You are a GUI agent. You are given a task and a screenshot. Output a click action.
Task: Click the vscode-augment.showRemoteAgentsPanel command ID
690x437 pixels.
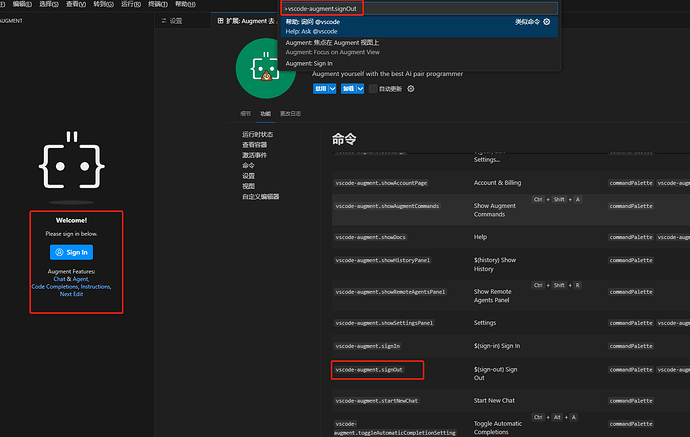pyautogui.click(x=390, y=292)
